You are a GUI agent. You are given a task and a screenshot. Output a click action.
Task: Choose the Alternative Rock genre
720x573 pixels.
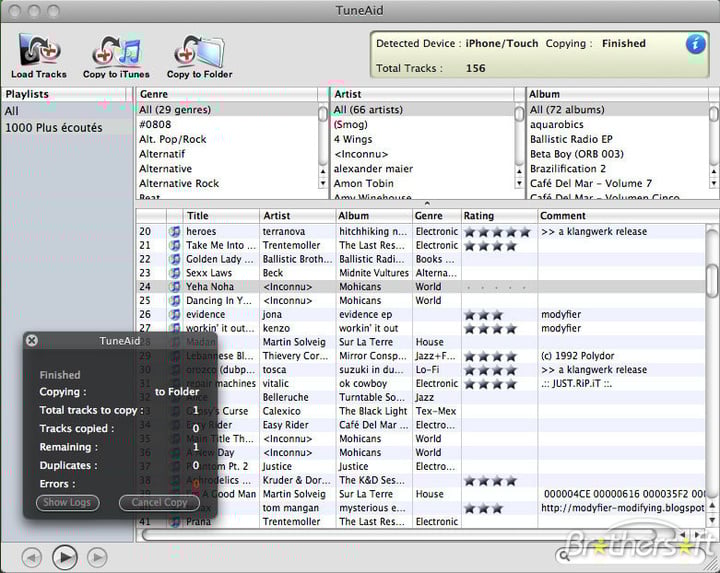(227, 183)
